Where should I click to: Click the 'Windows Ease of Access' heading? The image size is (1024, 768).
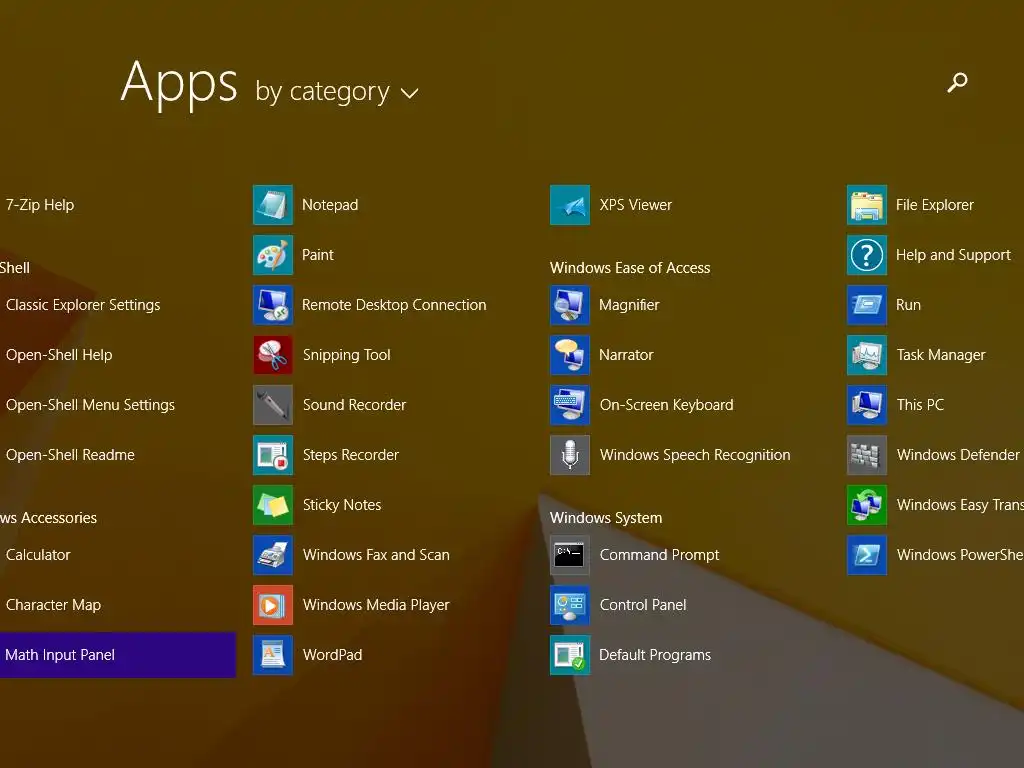click(x=630, y=268)
